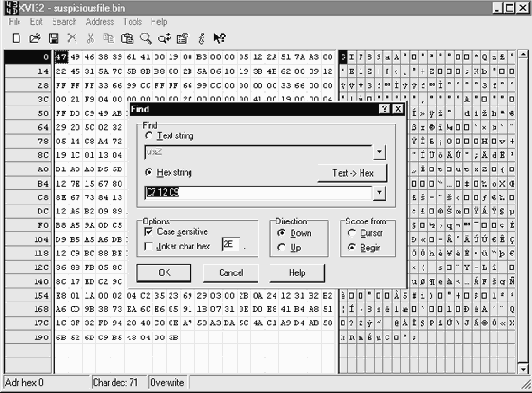Select the Up direction radio button
Screen dimensions: 532x393
281,247
